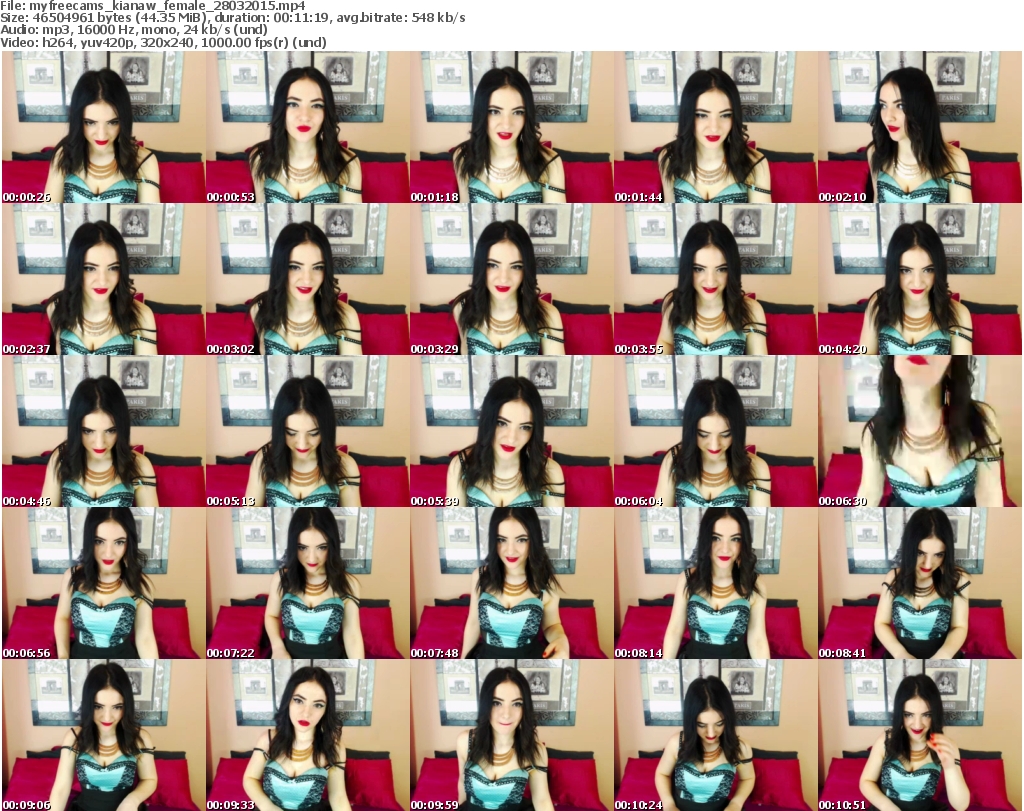The height and width of the screenshot is (811, 1024).
Task: Open the thumbnail stamped 00:05:13
Action: (308, 431)
